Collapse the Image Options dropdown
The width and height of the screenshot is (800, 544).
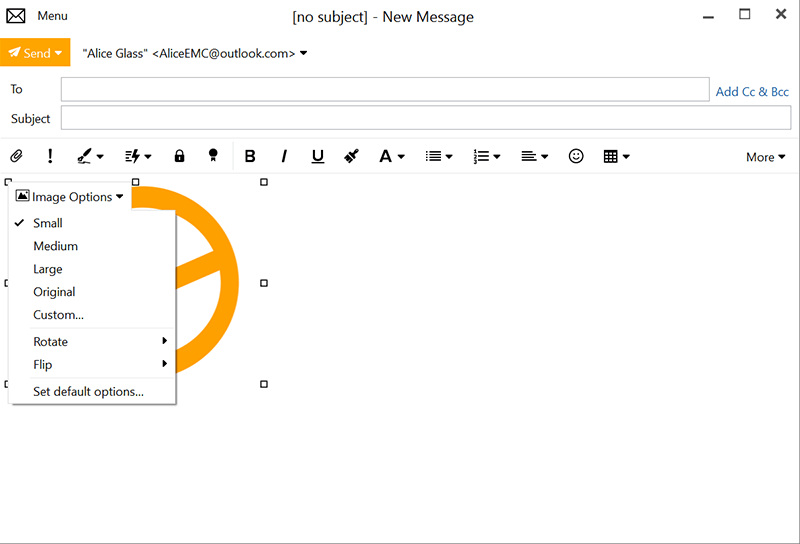70,197
